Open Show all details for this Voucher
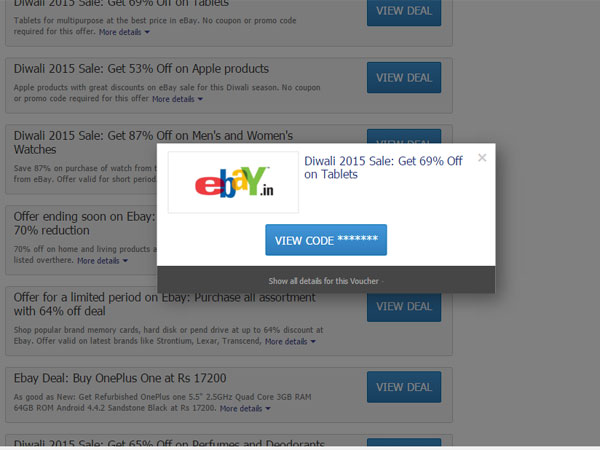 (324, 281)
